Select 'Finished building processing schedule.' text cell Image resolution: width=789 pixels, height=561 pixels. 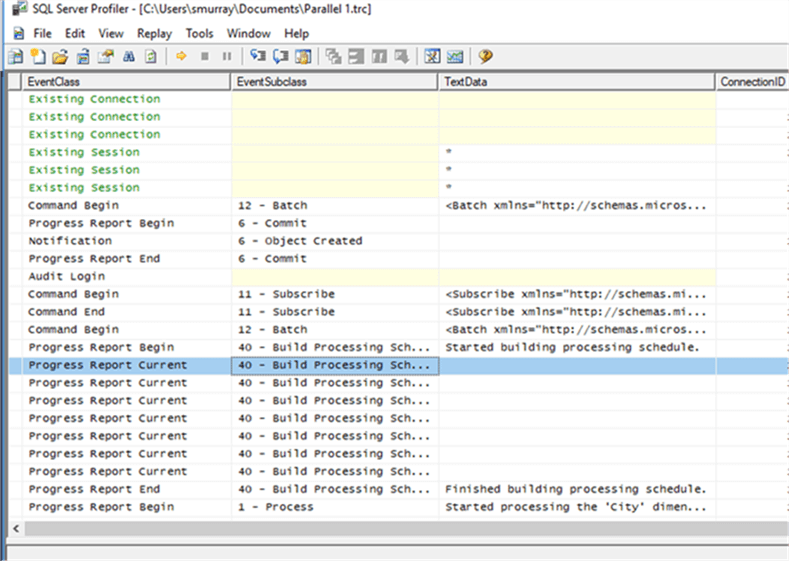[575, 489]
